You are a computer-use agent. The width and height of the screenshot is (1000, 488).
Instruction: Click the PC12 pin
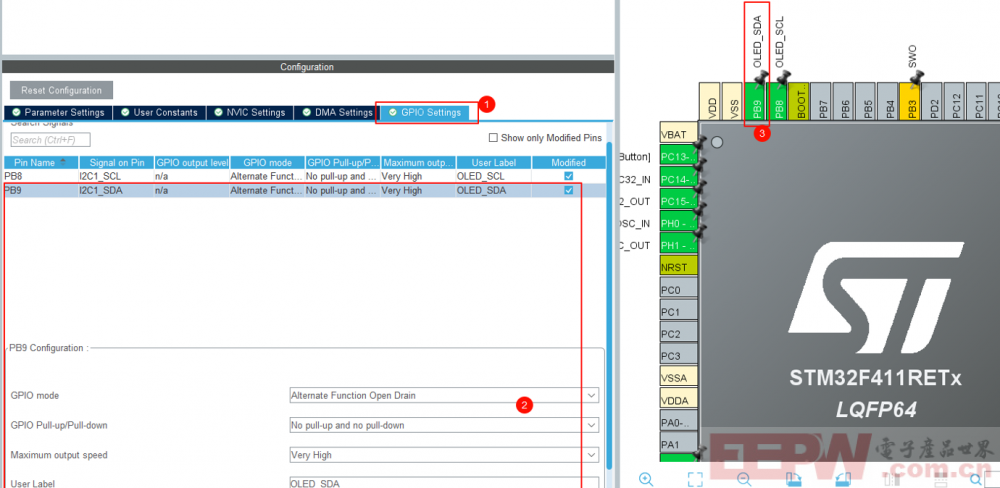pos(955,101)
